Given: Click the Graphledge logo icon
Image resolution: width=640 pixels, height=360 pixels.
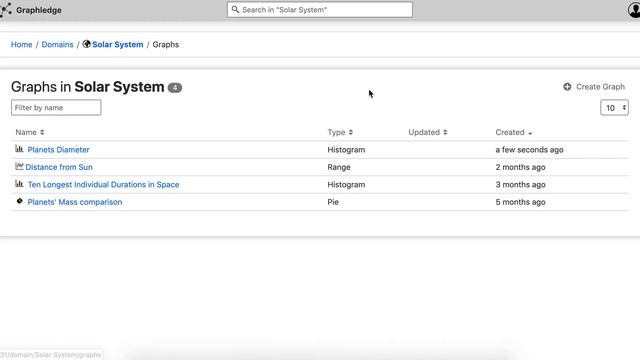Looking at the screenshot, I should point(6,10).
